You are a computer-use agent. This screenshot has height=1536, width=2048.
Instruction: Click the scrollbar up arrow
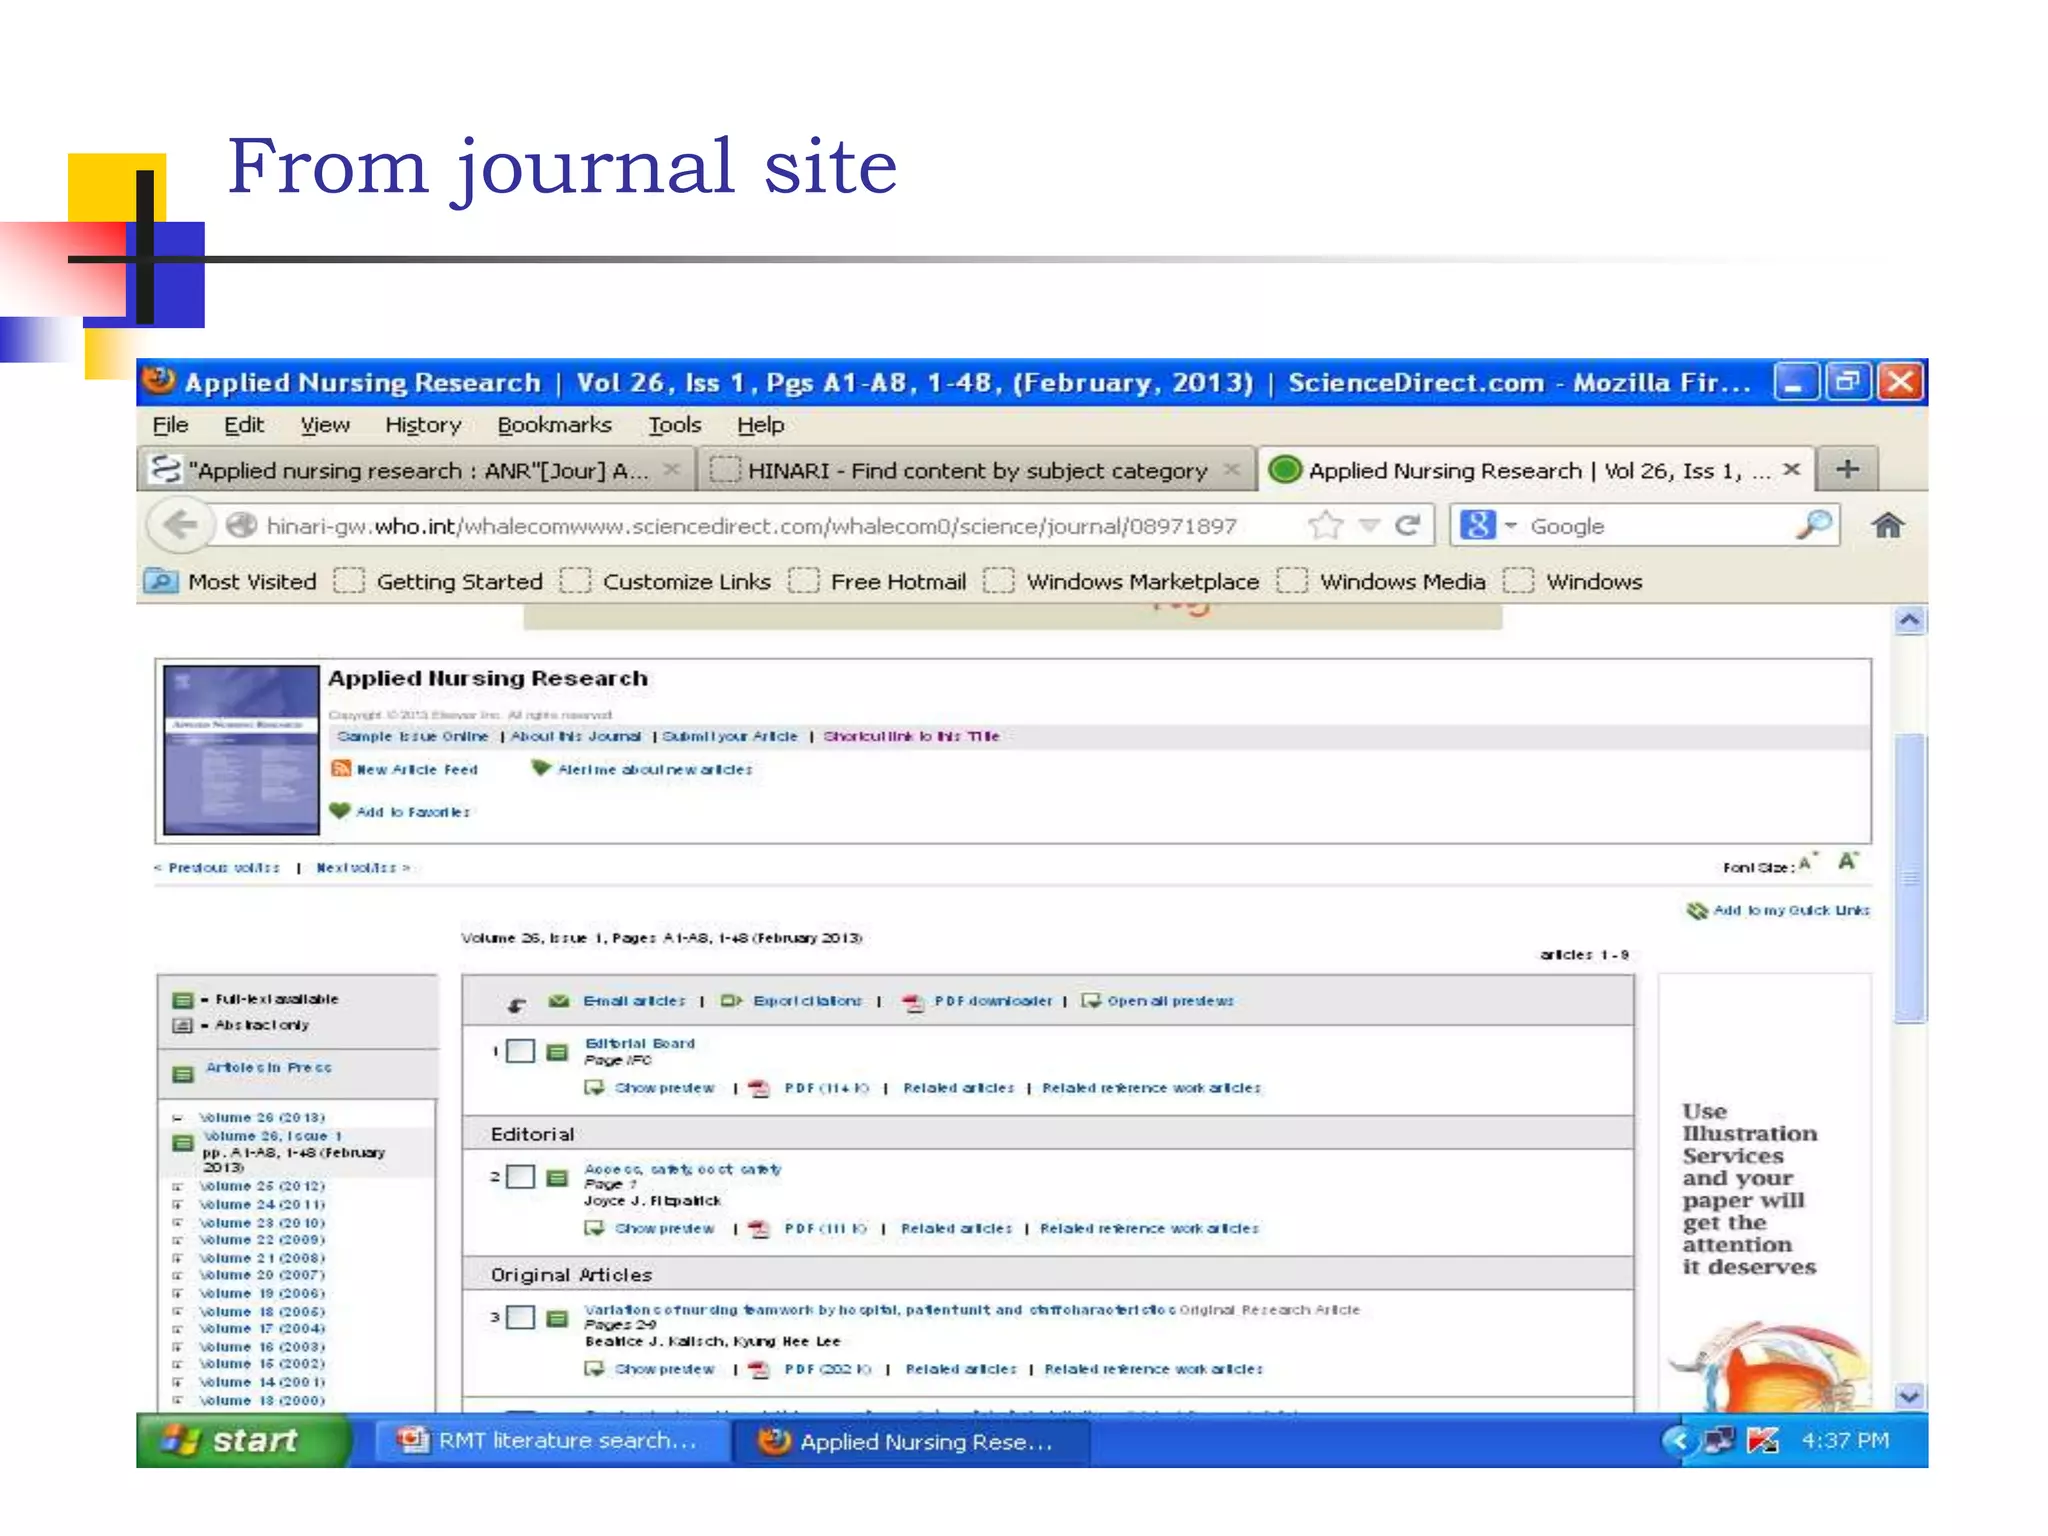[1909, 621]
